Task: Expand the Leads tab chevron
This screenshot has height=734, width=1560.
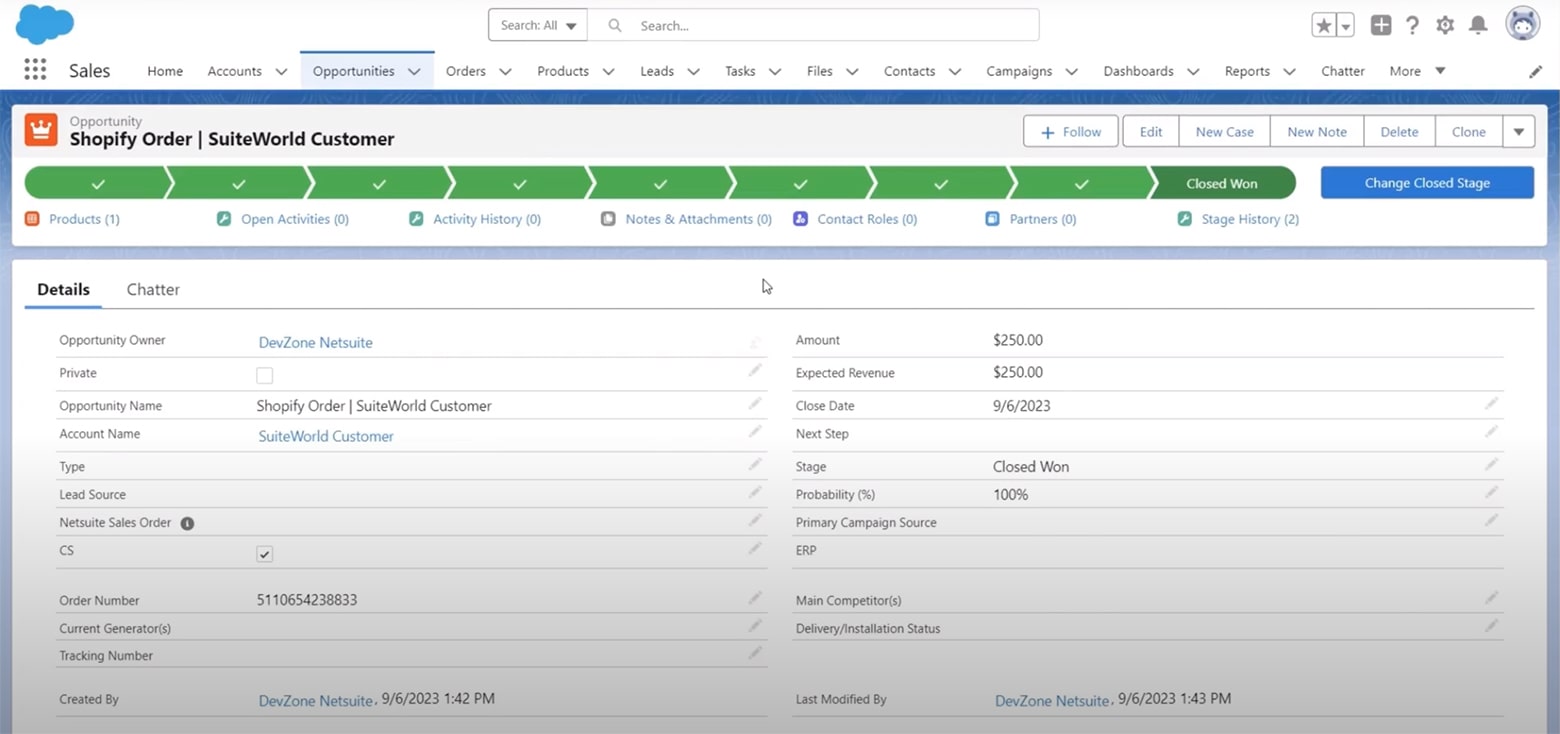Action: pyautogui.click(x=693, y=72)
